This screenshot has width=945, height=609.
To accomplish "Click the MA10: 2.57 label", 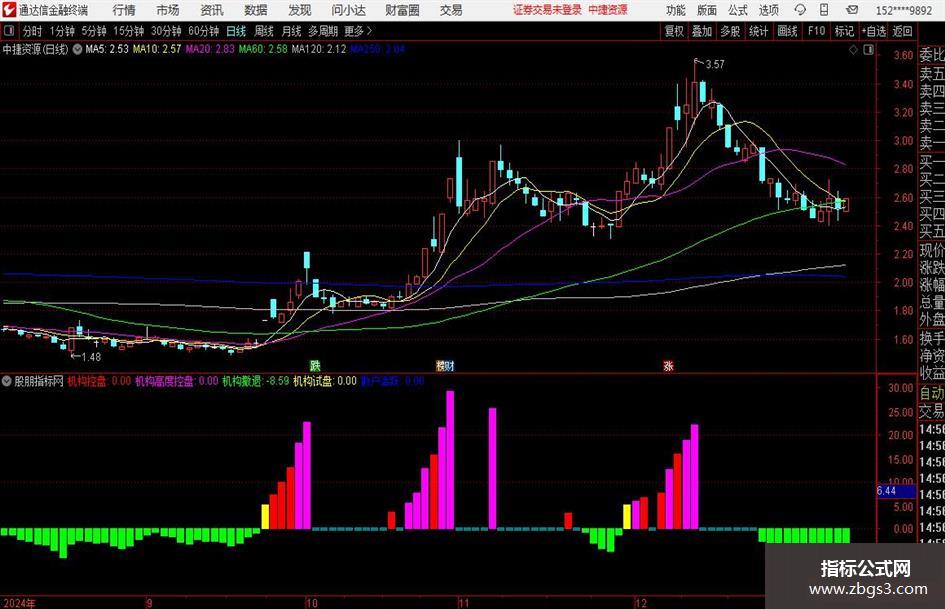I will (157, 49).
